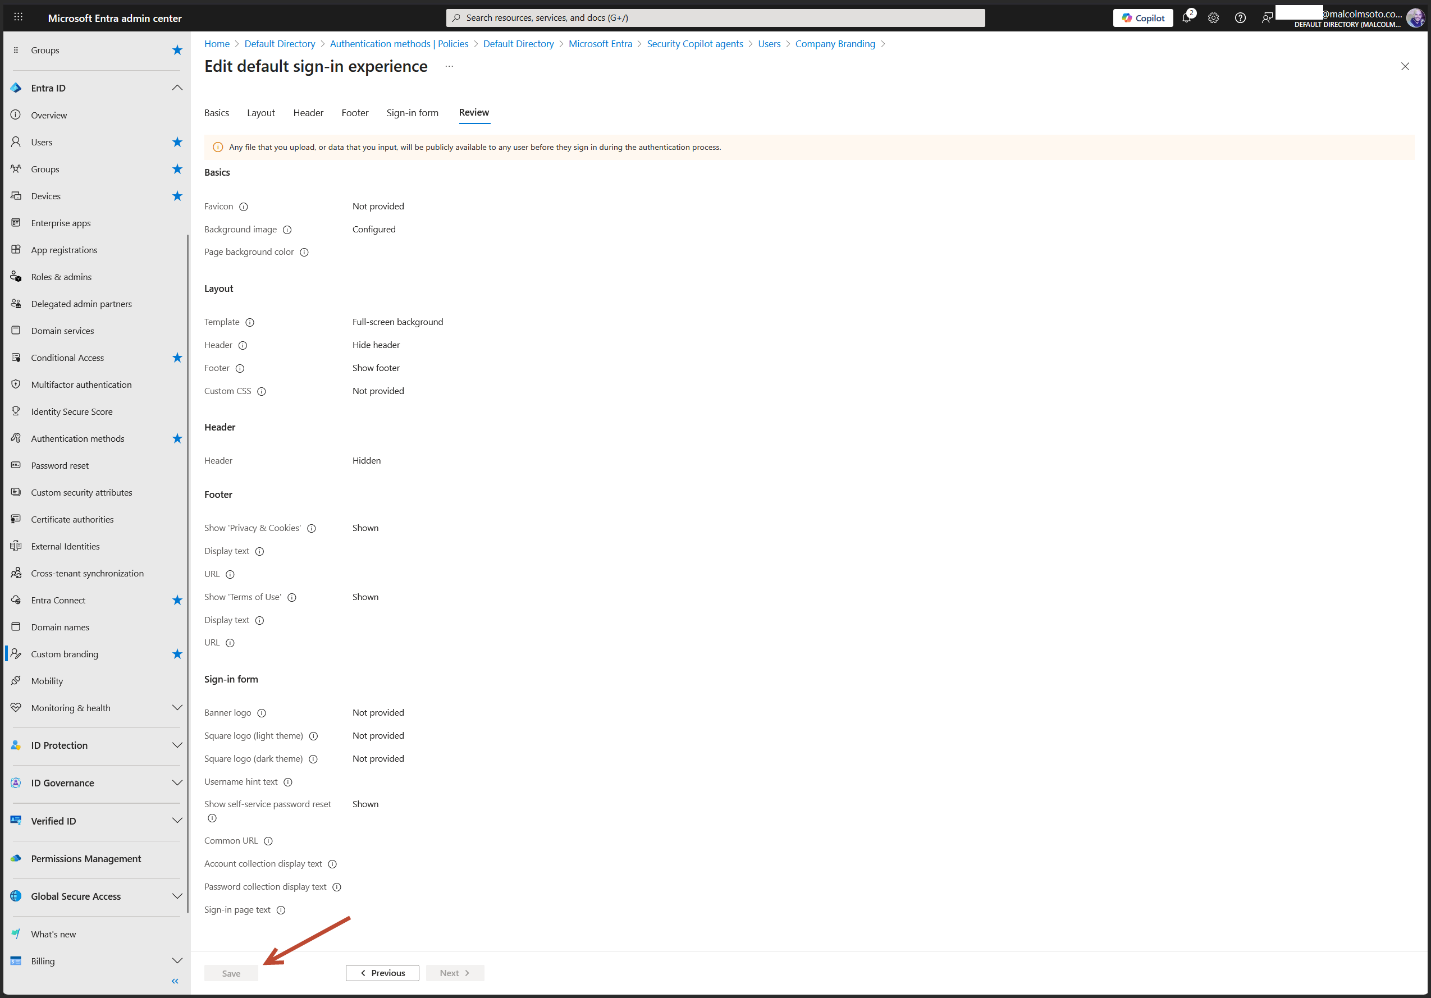Expand Monitoring & health in the sidebar
The height and width of the screenshot is (998, 1431).
tap(177, 707)
